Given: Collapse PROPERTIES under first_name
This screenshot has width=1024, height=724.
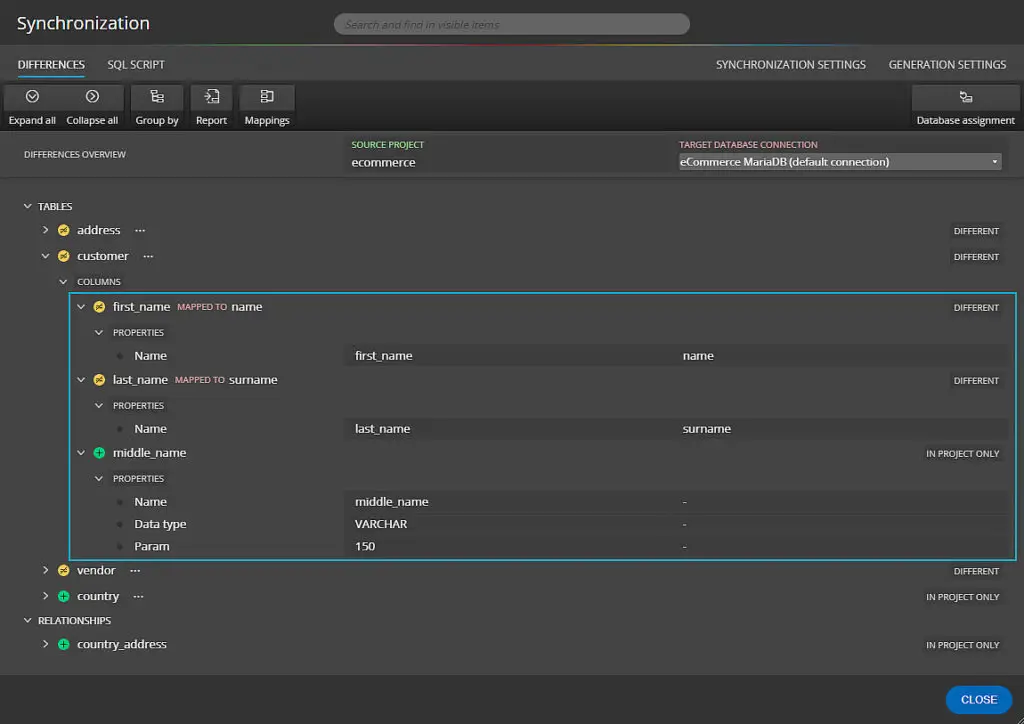Looking at the screenshot, I should coord(99,333).
